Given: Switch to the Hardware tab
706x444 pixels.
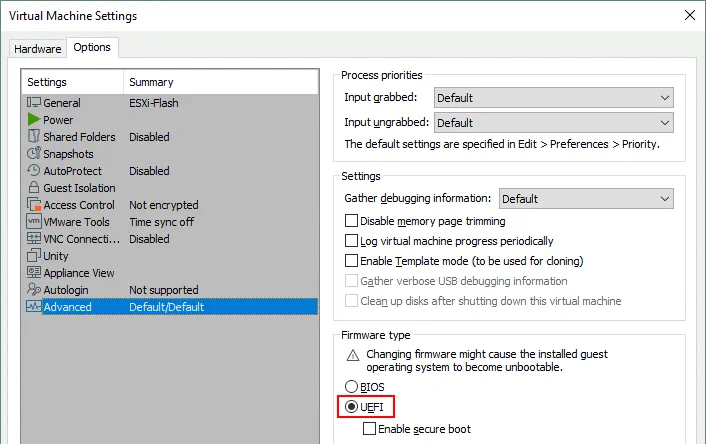Looking at the screenshot, I should pyautogui.click(x=37, y=49).
